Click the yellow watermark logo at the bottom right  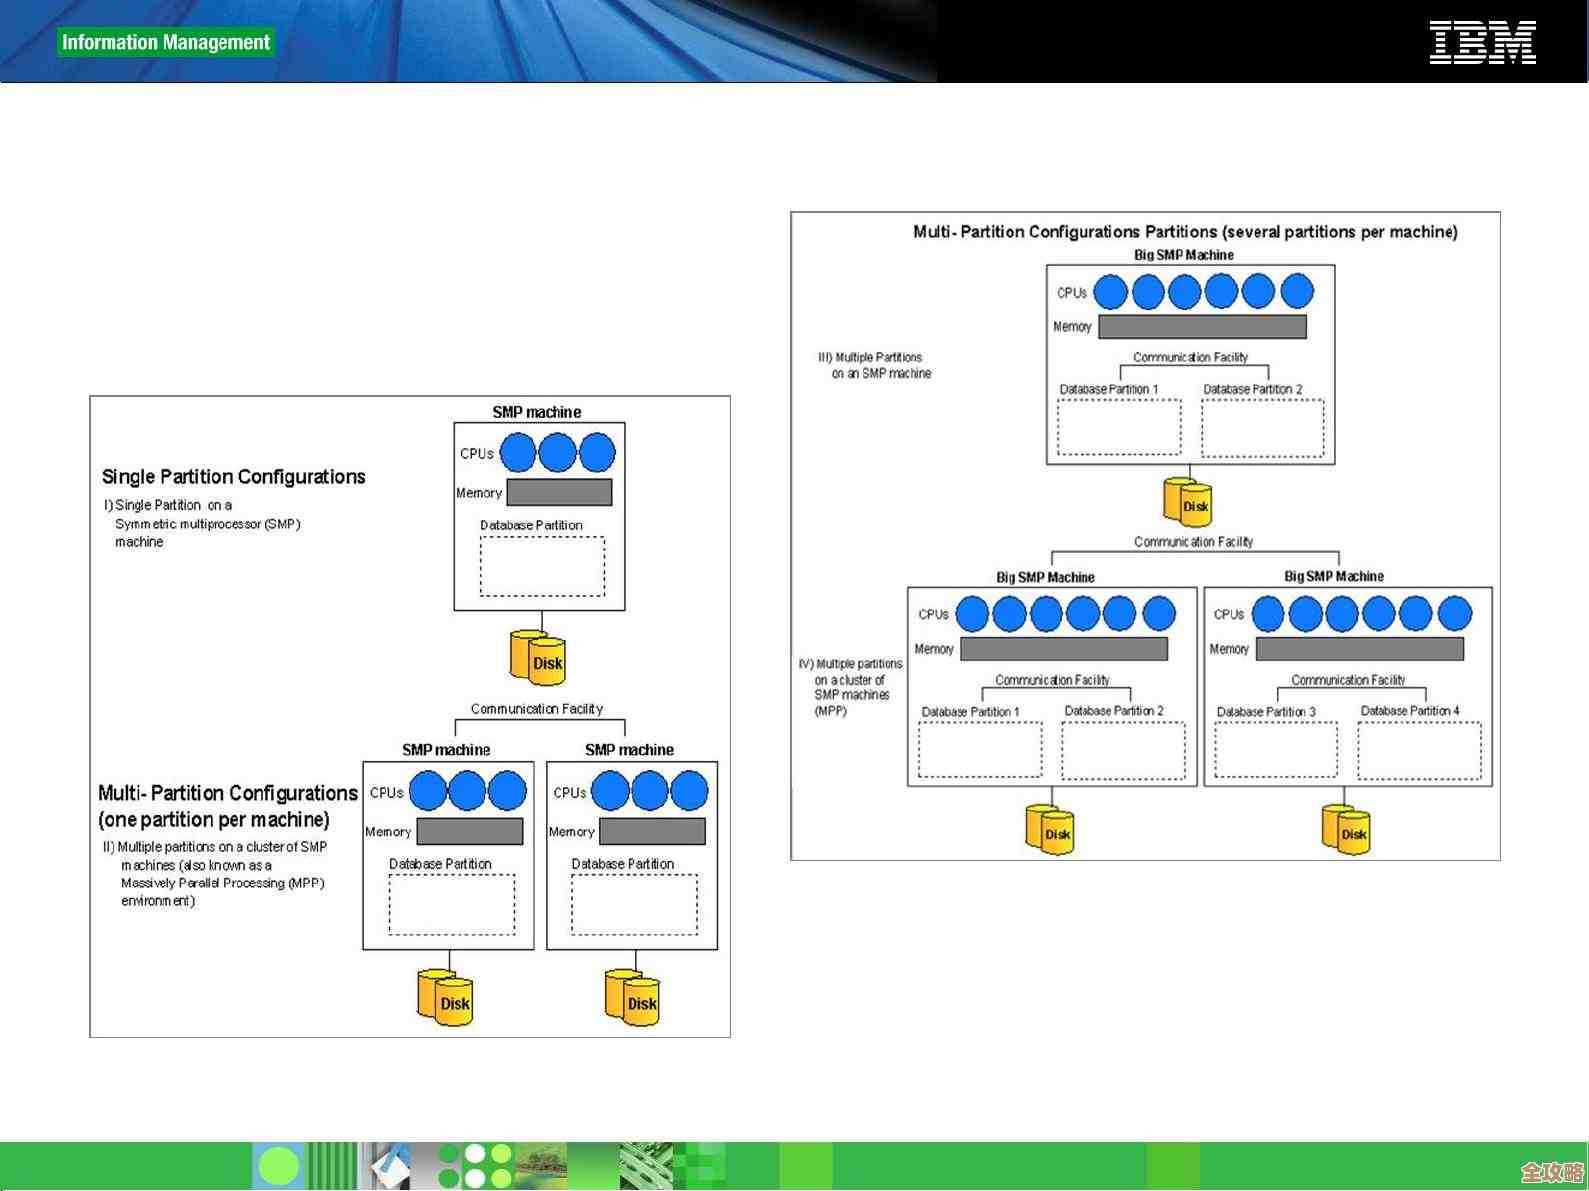pos(1551,1171)
